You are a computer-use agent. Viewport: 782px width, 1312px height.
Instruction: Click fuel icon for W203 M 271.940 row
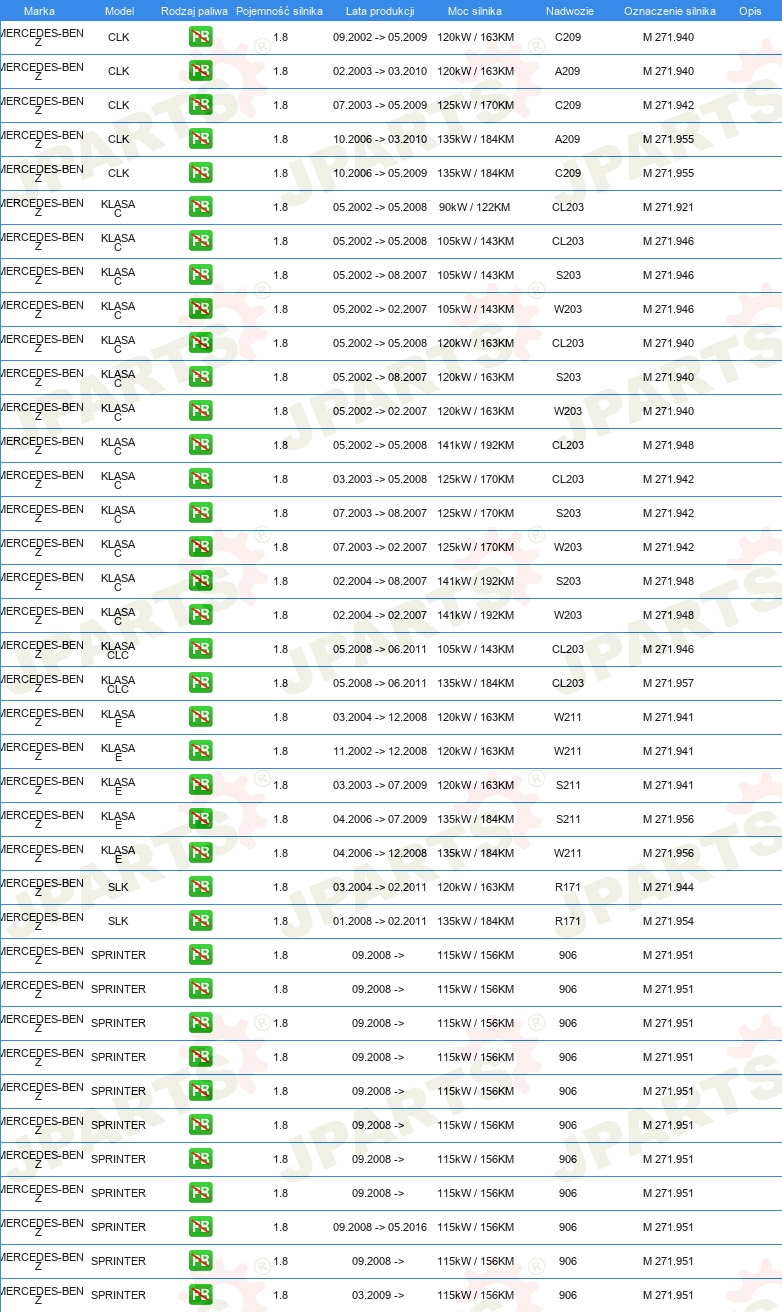point(200,412)
